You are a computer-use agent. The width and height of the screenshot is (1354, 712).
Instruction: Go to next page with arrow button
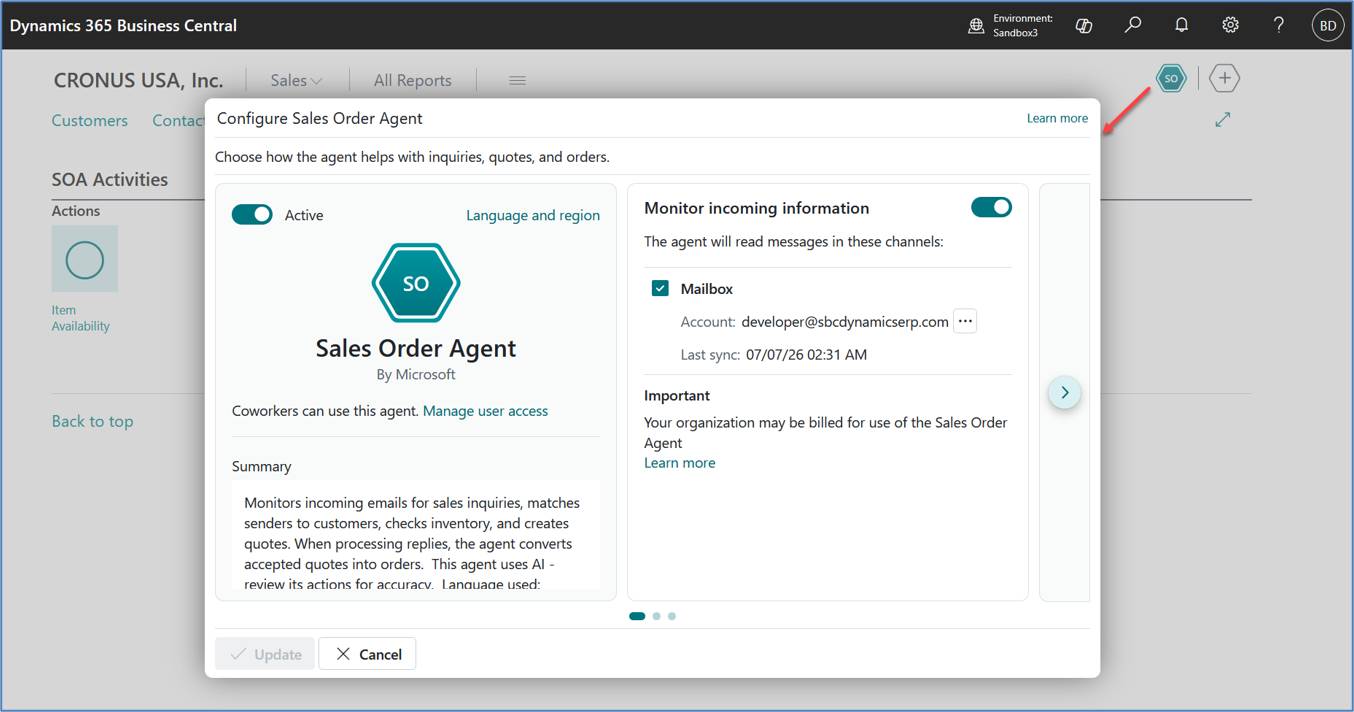(x=1064, y=392)
